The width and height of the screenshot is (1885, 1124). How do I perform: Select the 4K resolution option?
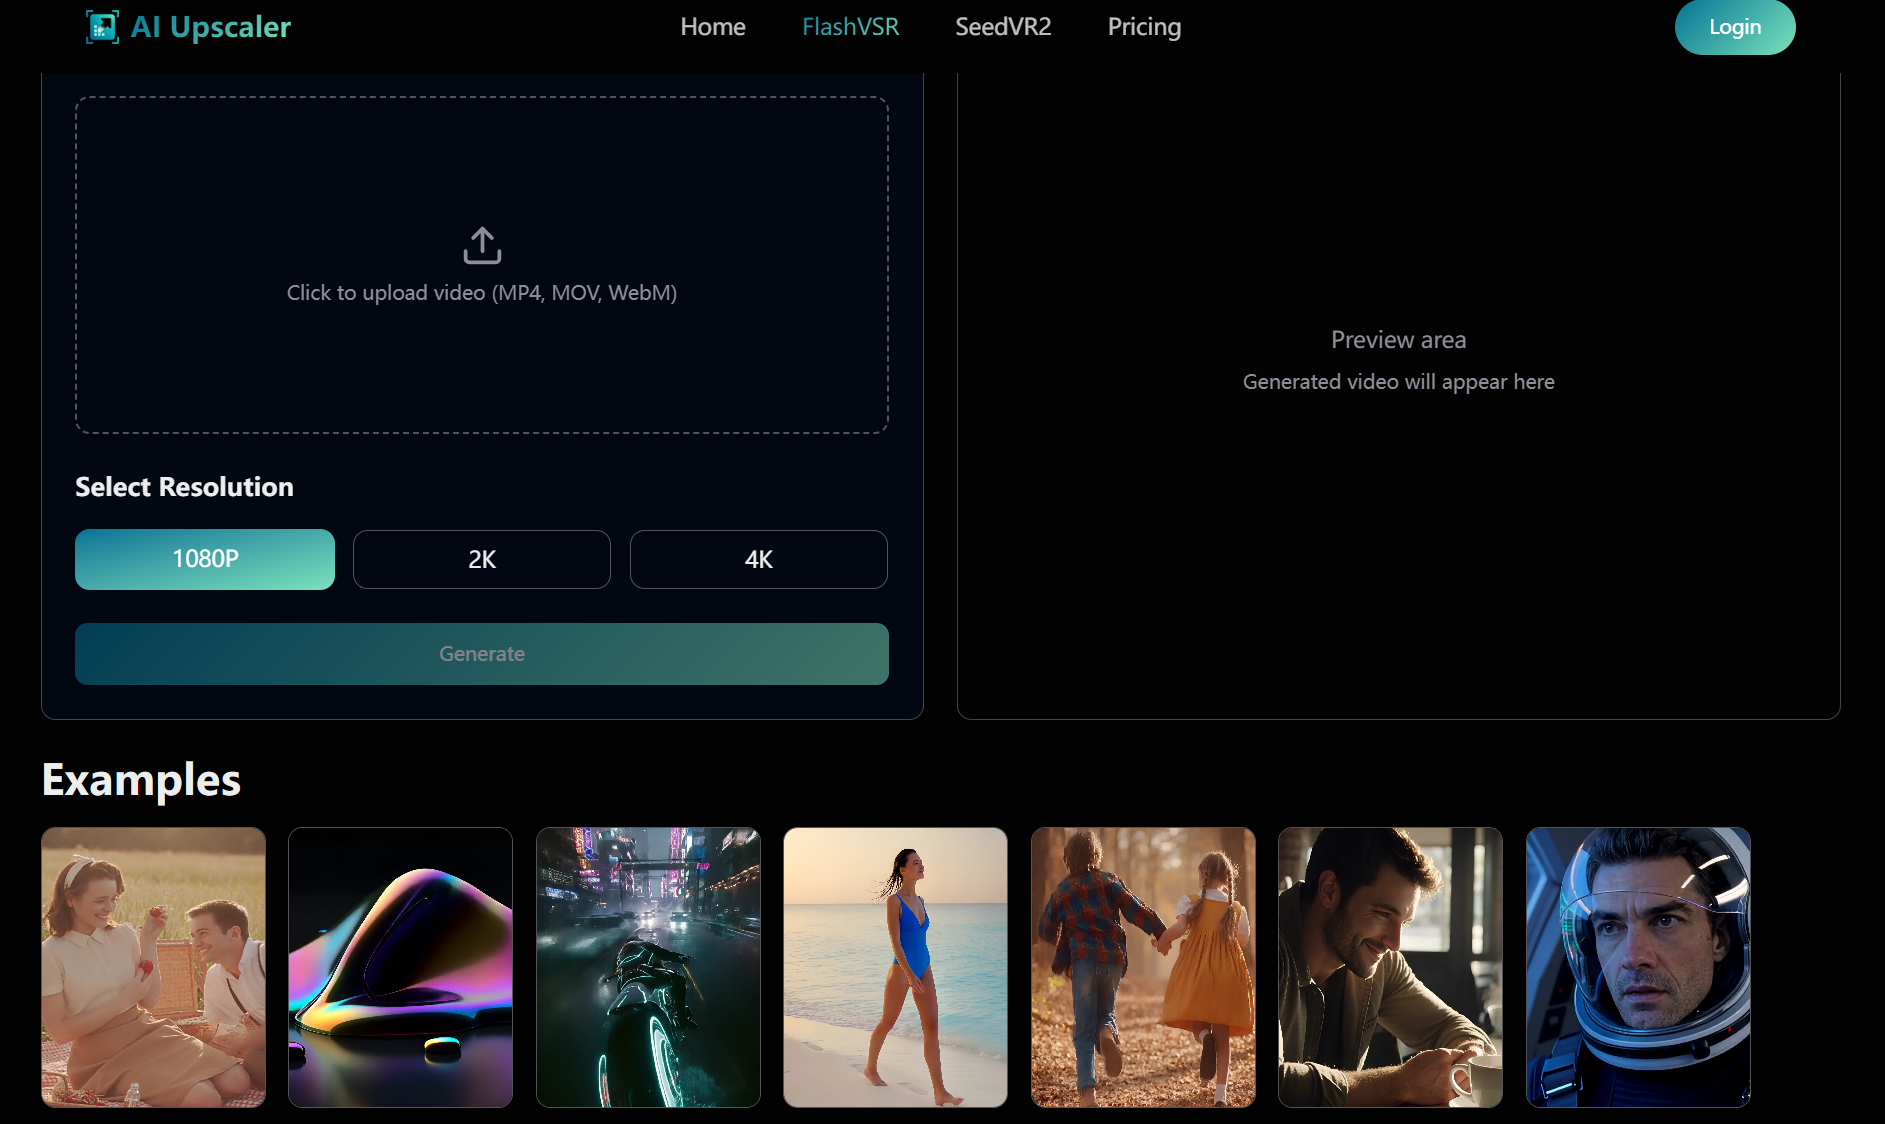(758, 559)
